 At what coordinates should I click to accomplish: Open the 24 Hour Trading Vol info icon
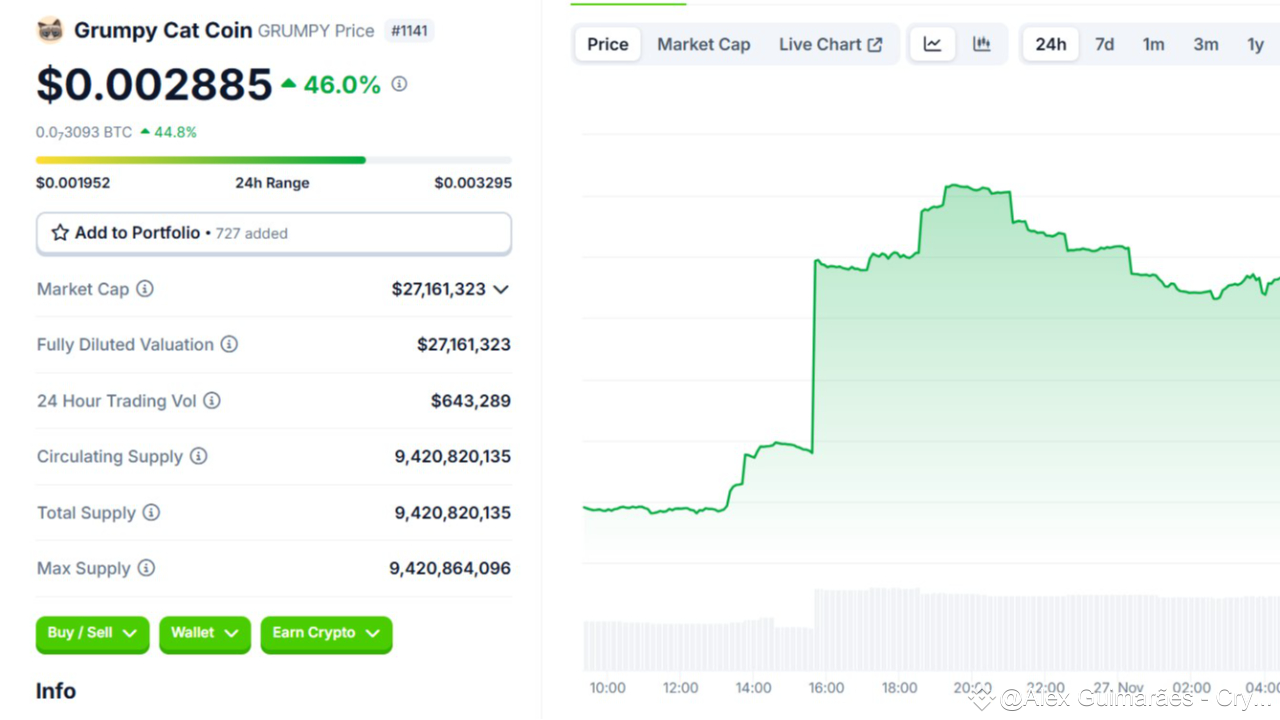tap(212, 401)
